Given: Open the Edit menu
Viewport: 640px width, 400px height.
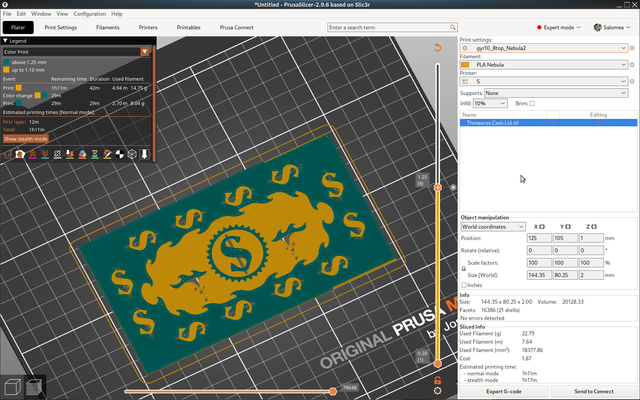Looking at the screenshot, I should 21,13.
